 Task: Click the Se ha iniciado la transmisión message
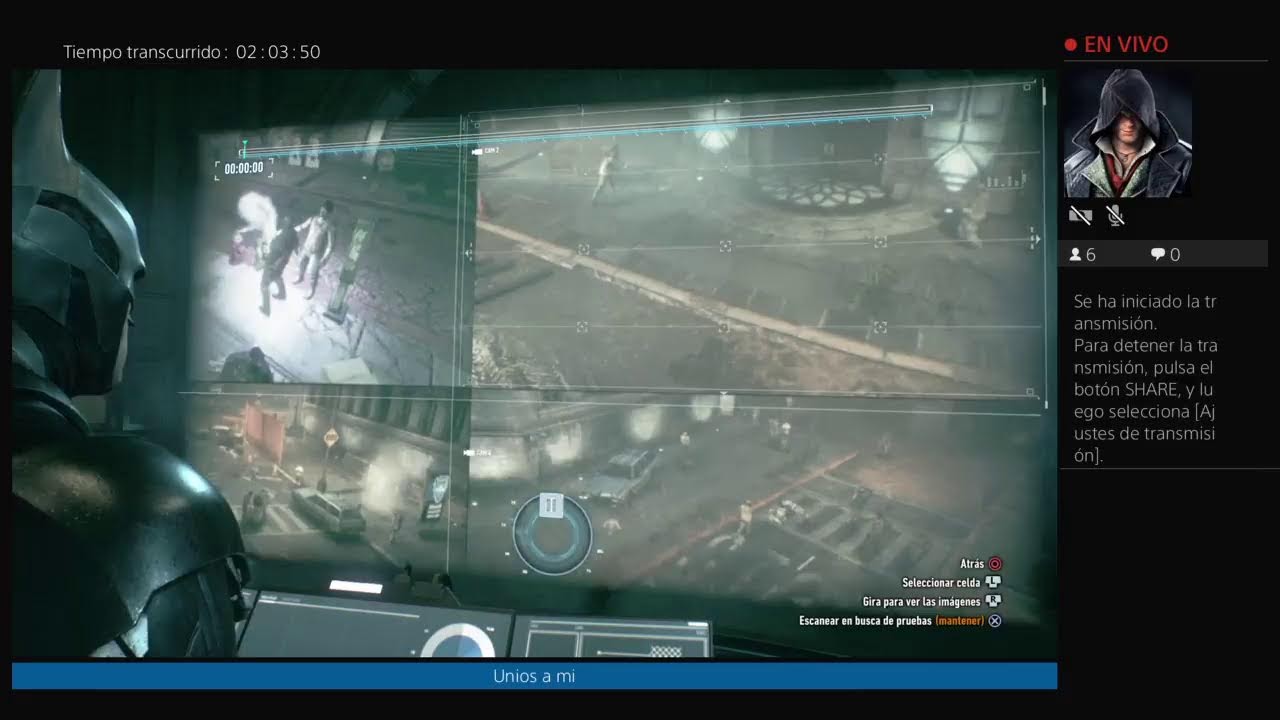pos(1145,312)
